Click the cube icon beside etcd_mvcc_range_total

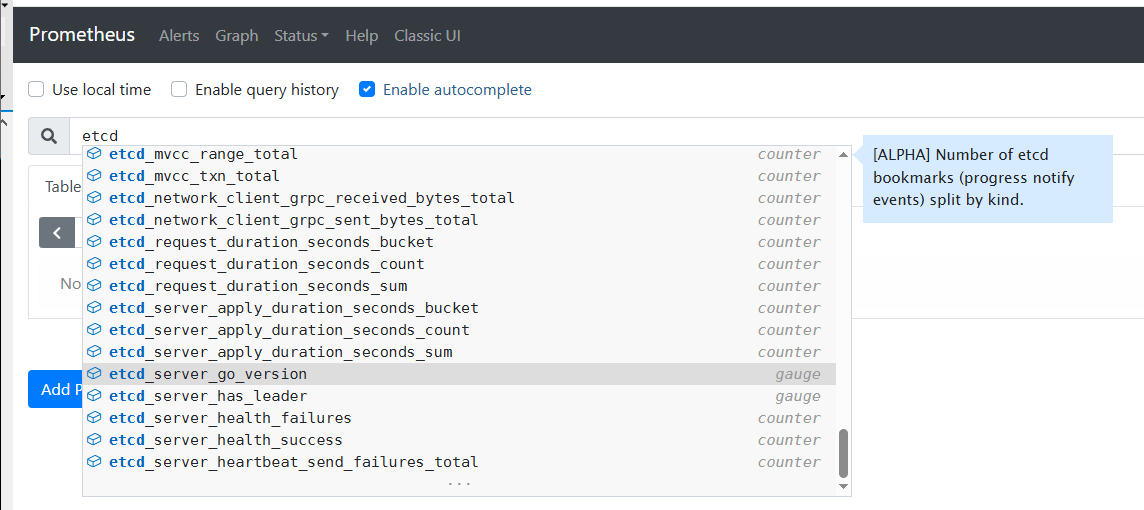pyautogui.click(x=94, y=154)
